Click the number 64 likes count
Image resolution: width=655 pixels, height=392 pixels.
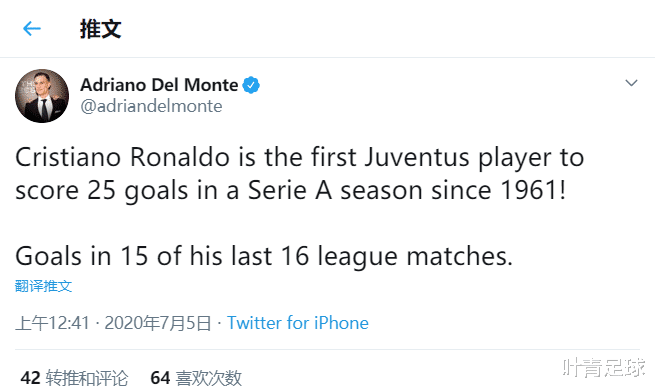160,378
